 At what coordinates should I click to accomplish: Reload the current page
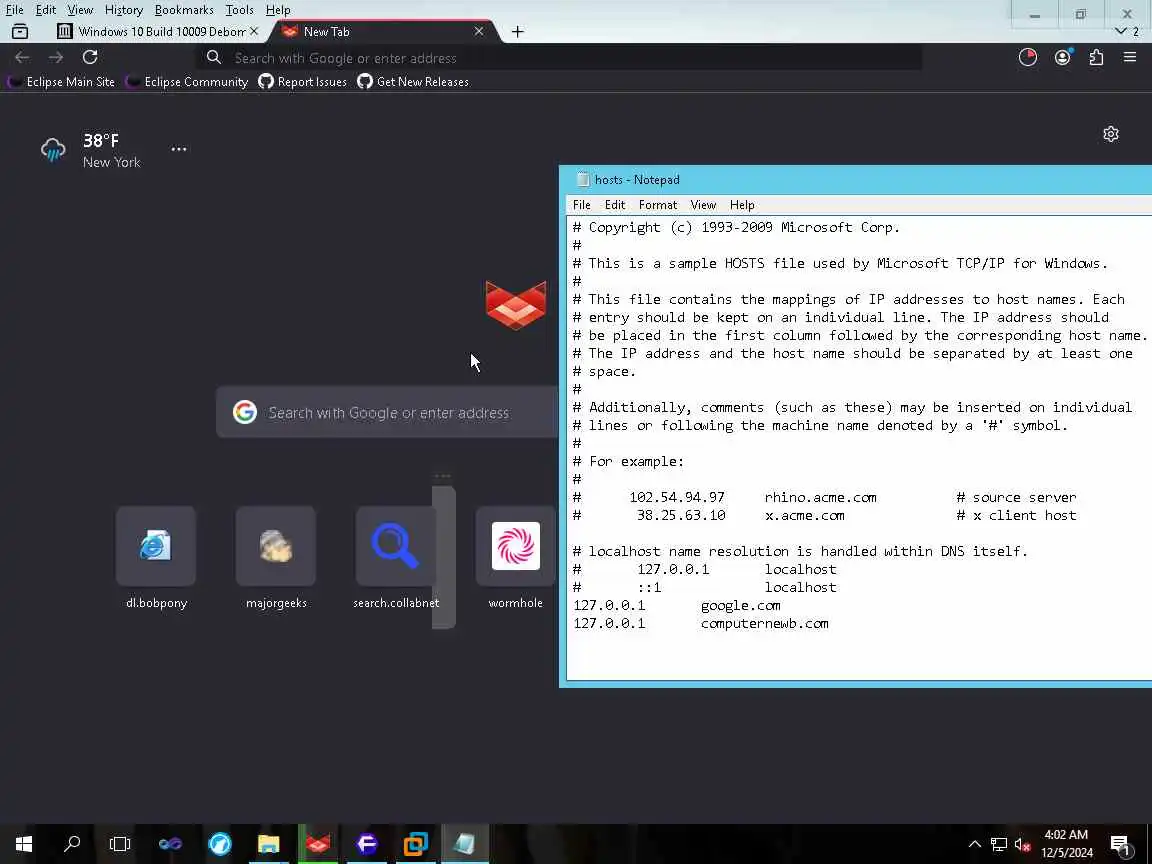tap(90, 57)
